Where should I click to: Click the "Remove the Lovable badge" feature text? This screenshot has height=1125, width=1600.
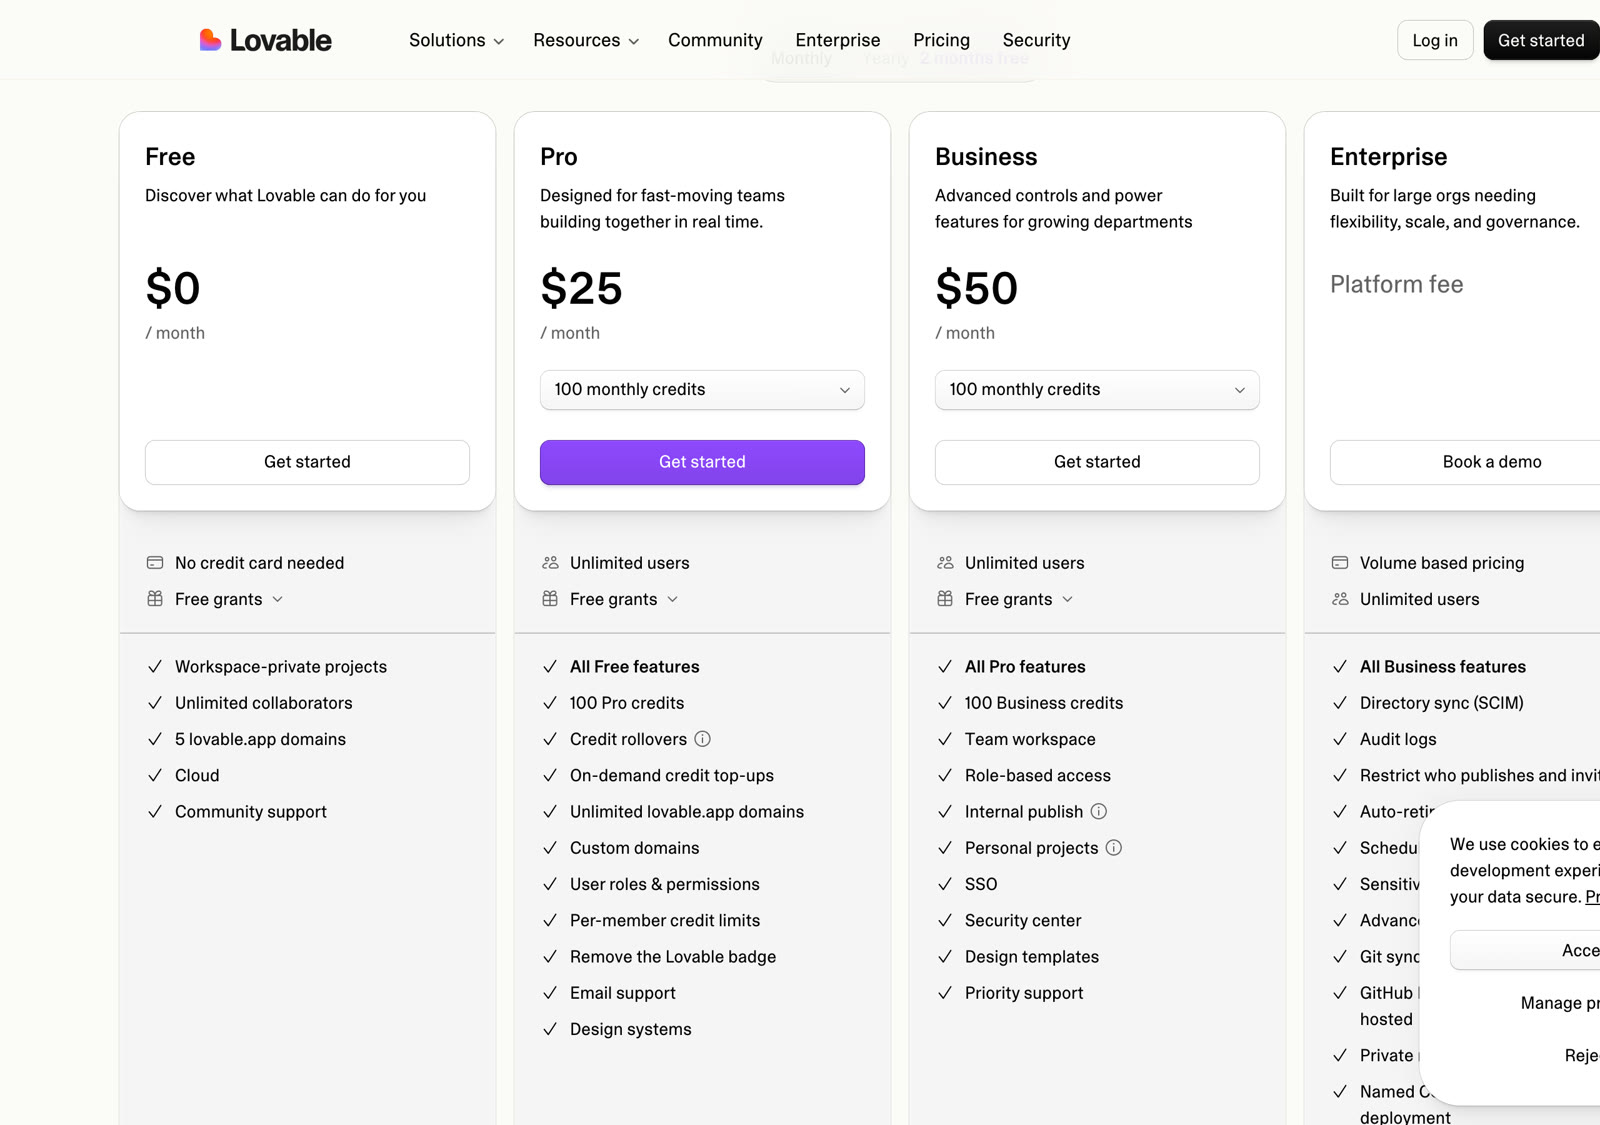click(x=673, y=957)
